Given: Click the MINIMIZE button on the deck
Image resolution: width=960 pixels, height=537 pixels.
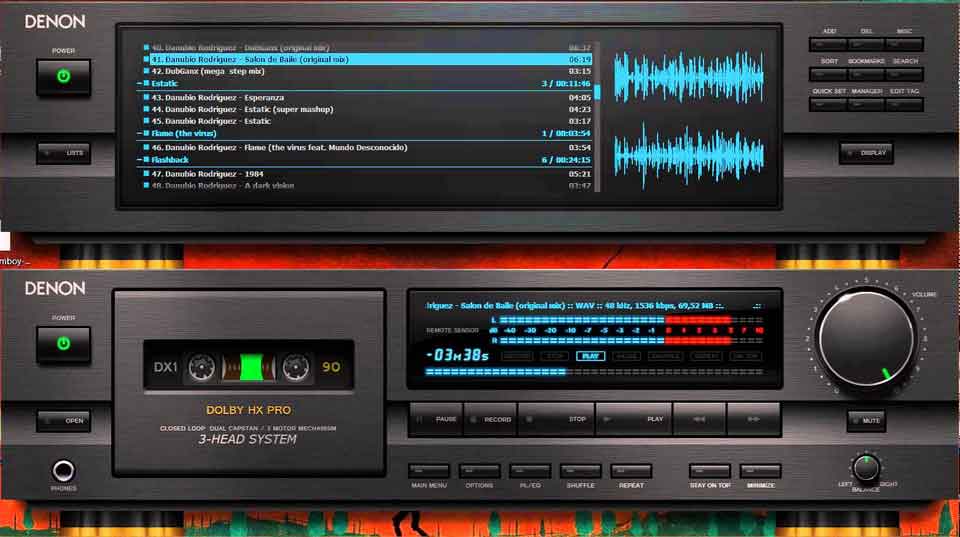Looking at the screenshot, I should [760, 471].
